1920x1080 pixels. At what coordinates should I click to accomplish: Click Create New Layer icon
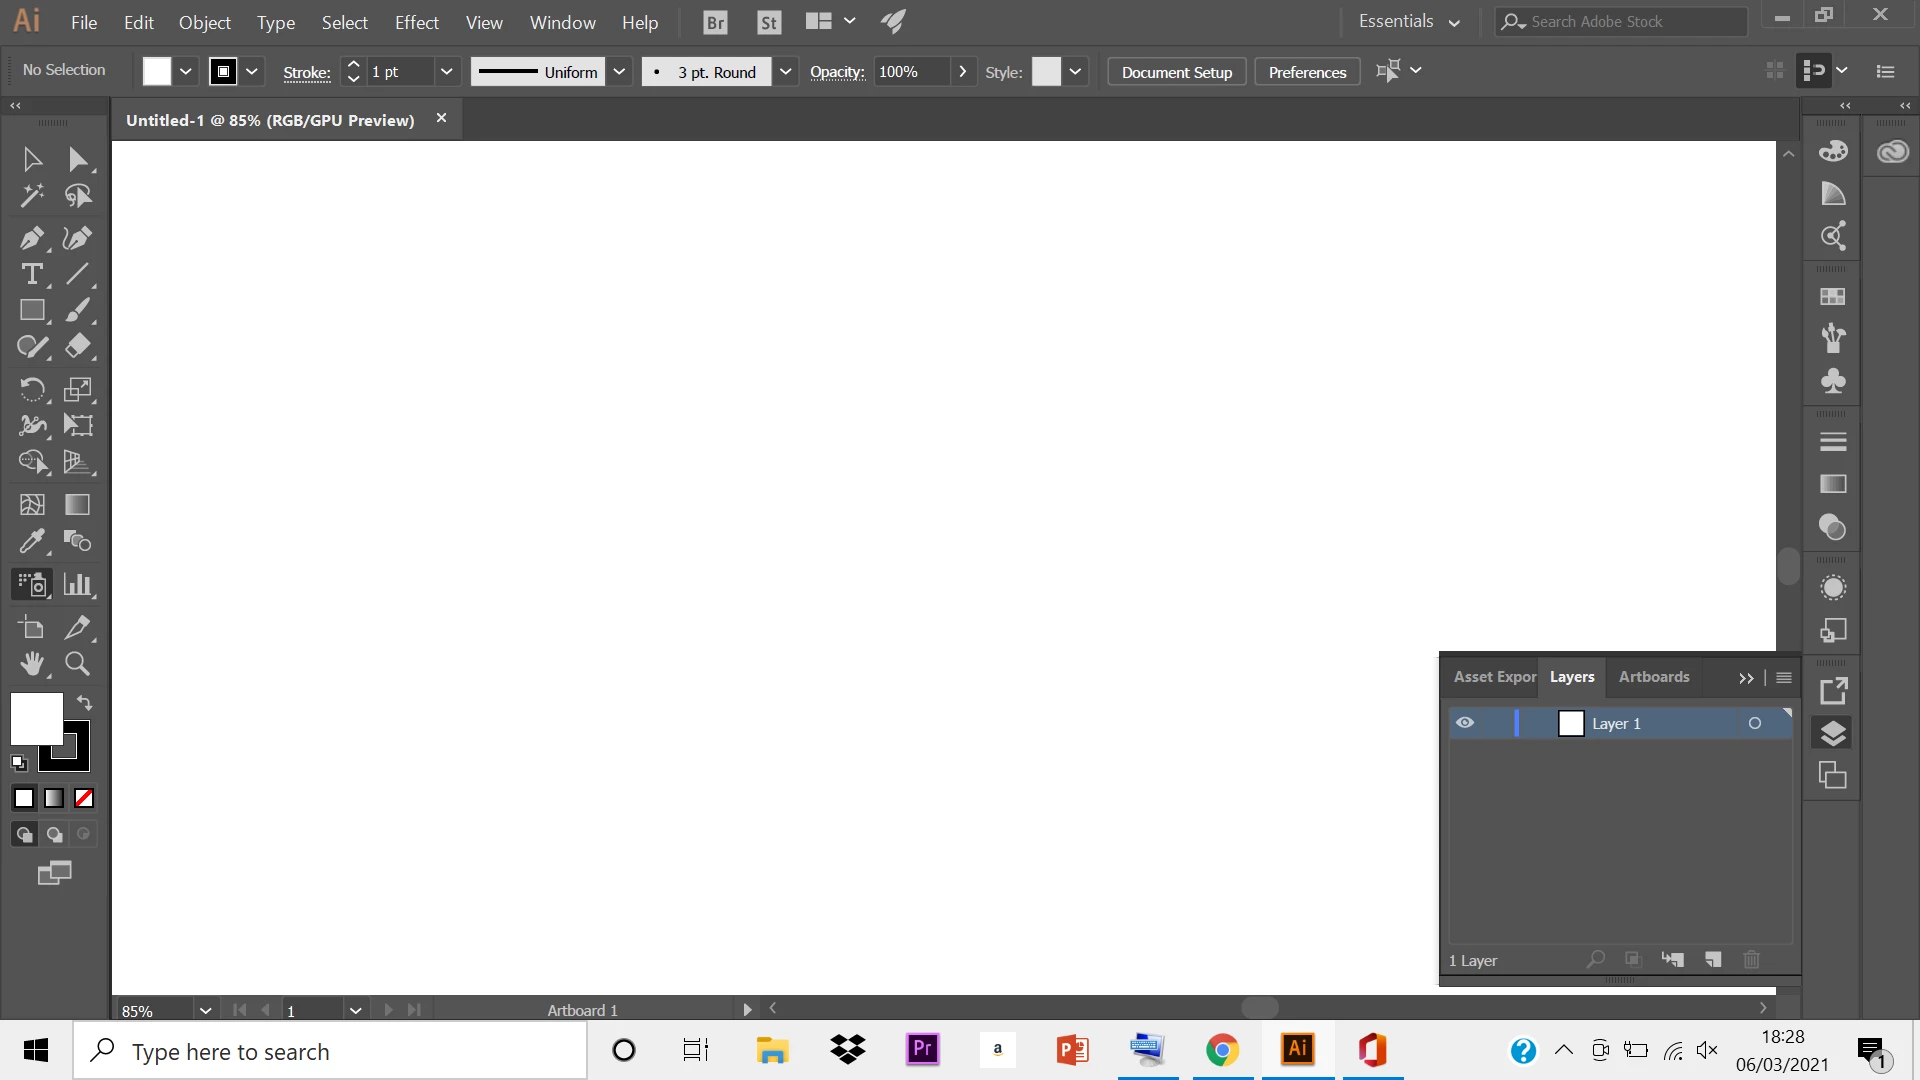(x=1713, y=960)
